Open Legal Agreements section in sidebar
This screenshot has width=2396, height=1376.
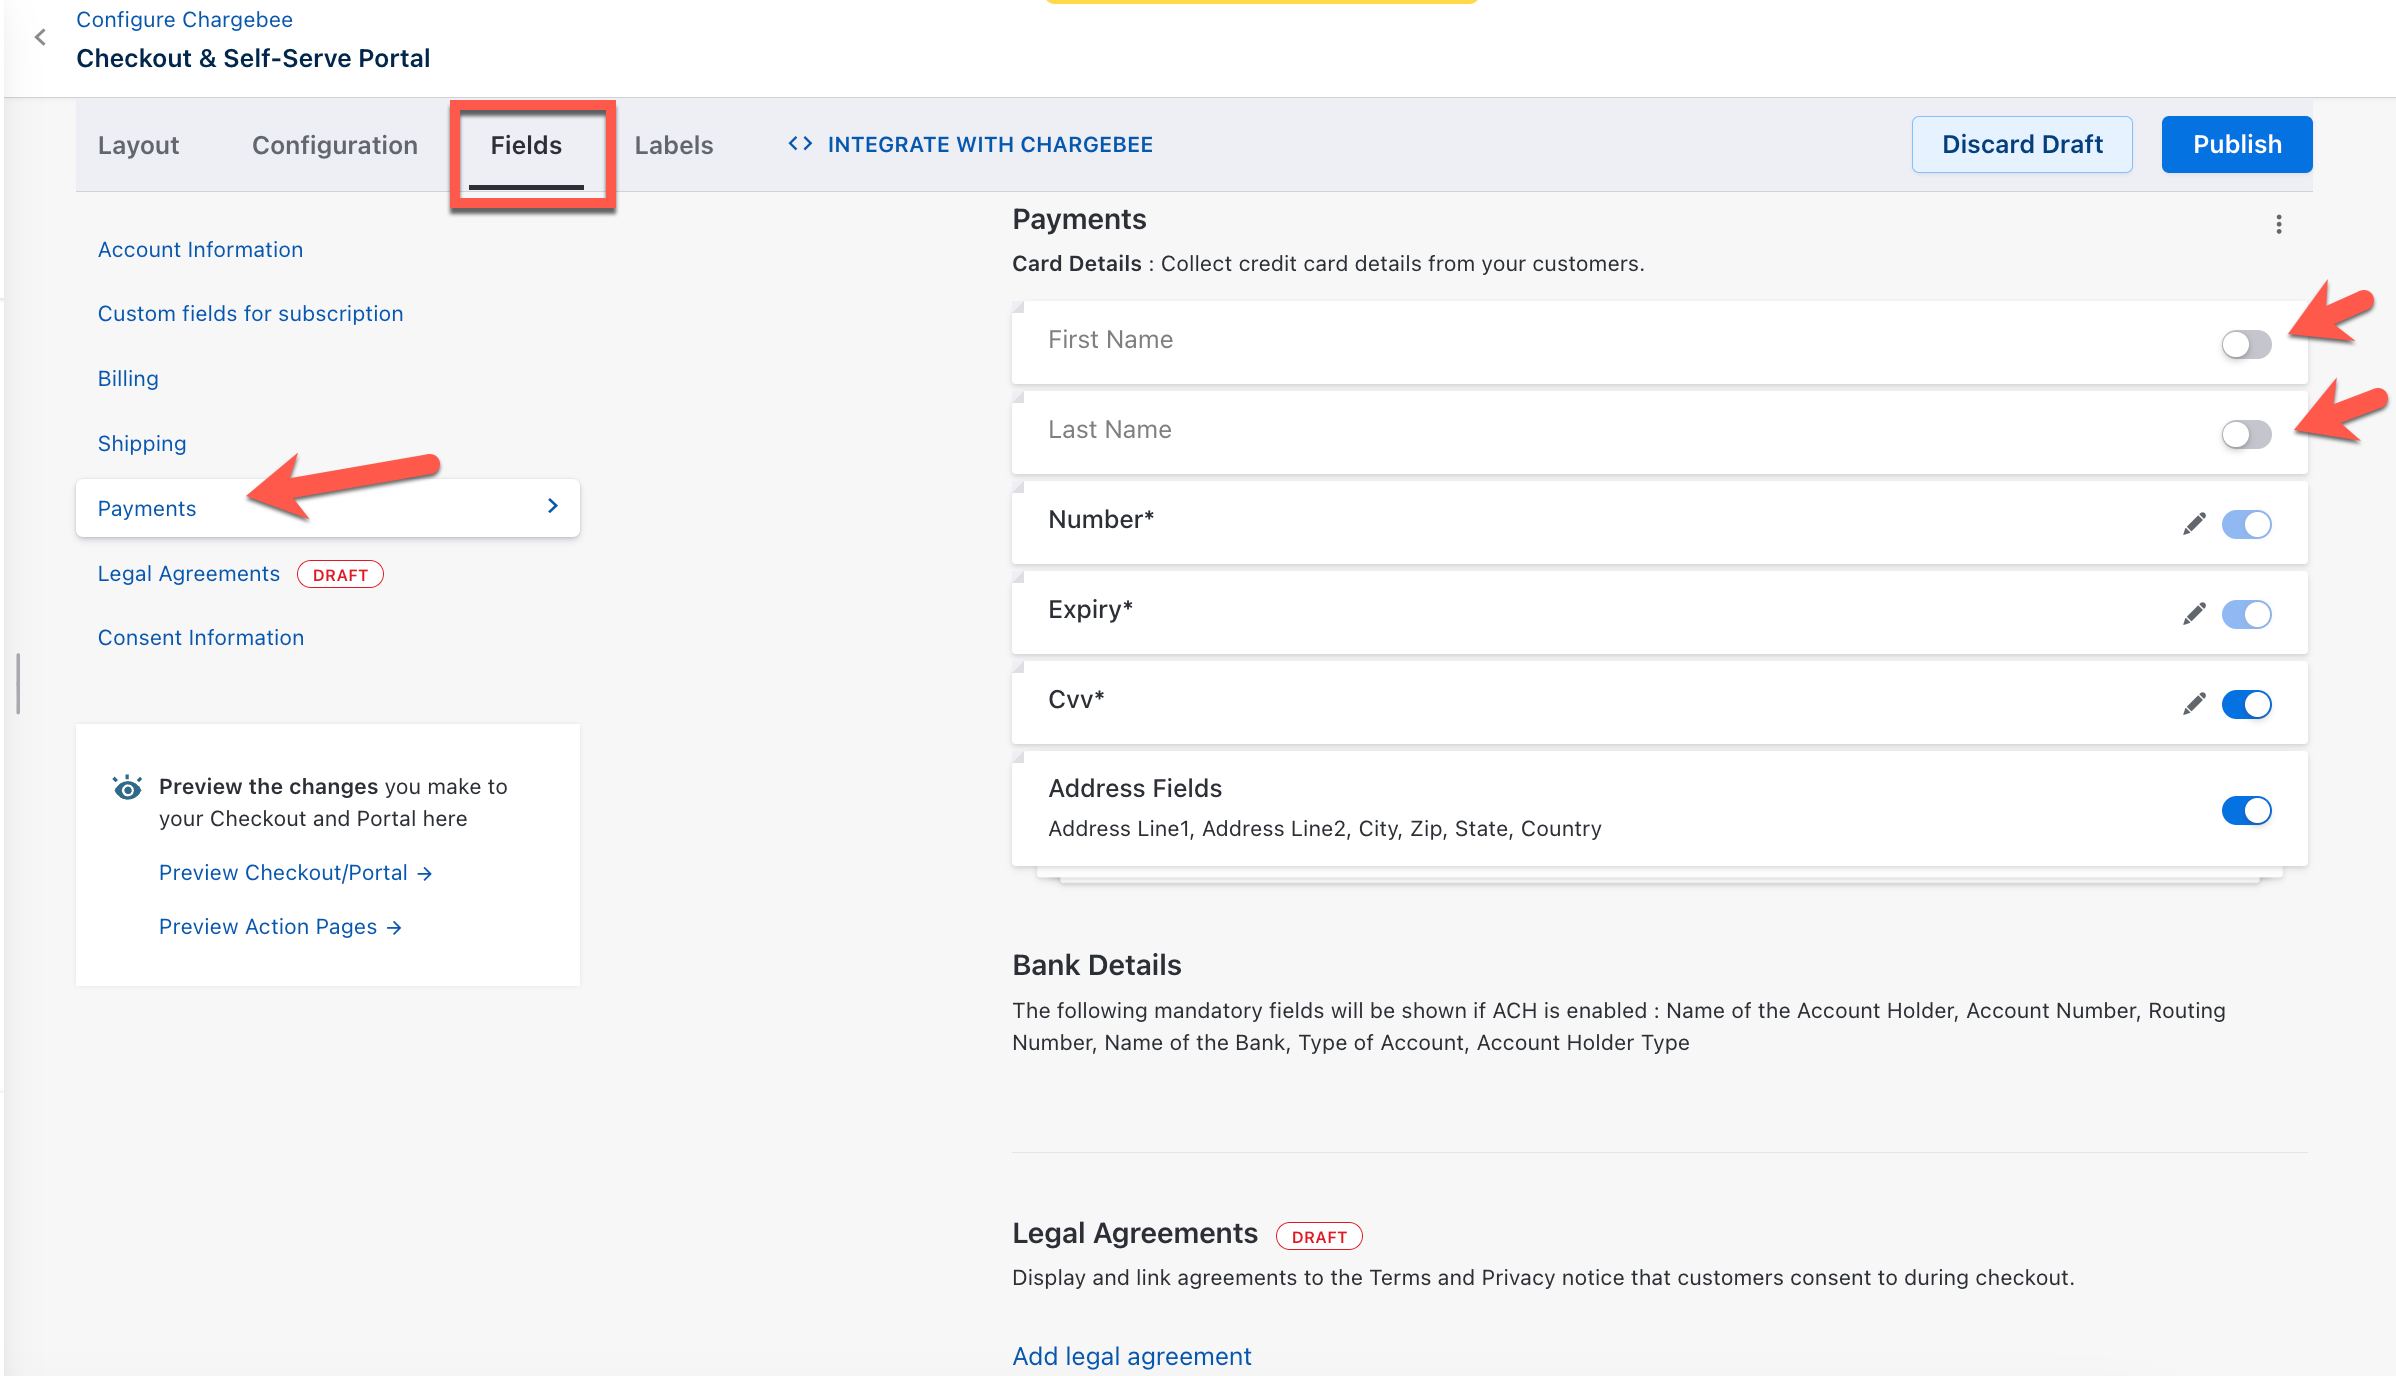tap(189, 574)
